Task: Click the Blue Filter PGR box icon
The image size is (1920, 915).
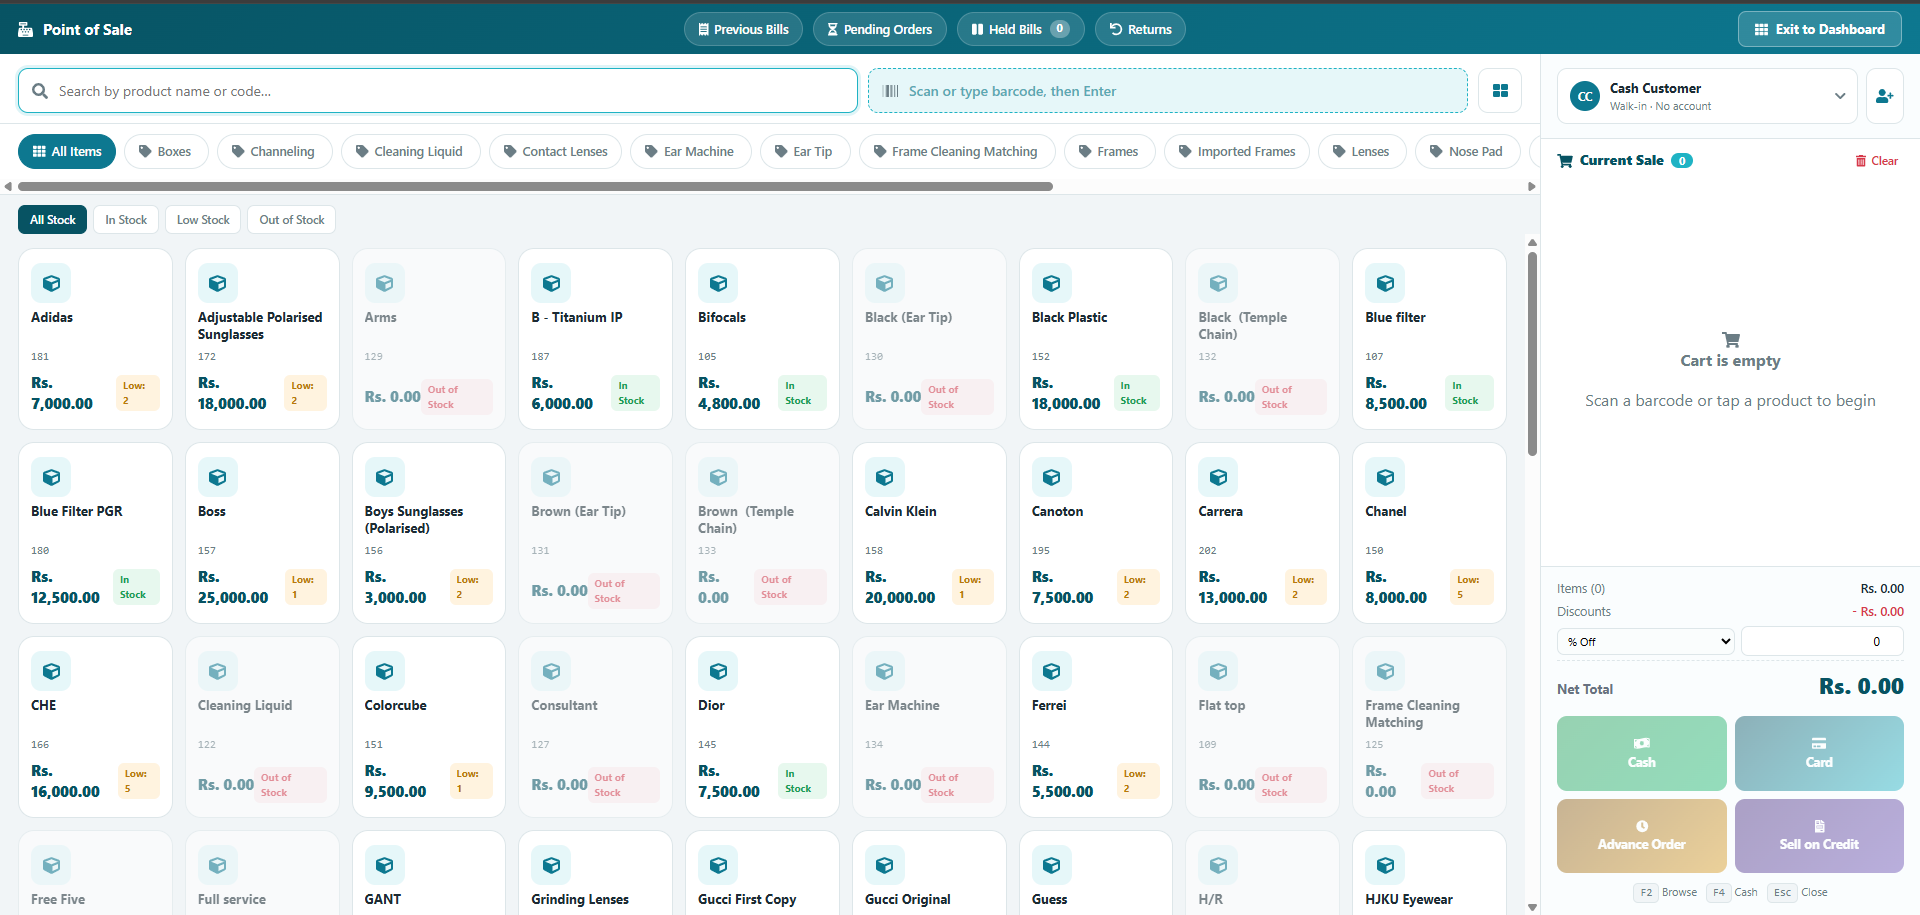Action: coord(51,478)
